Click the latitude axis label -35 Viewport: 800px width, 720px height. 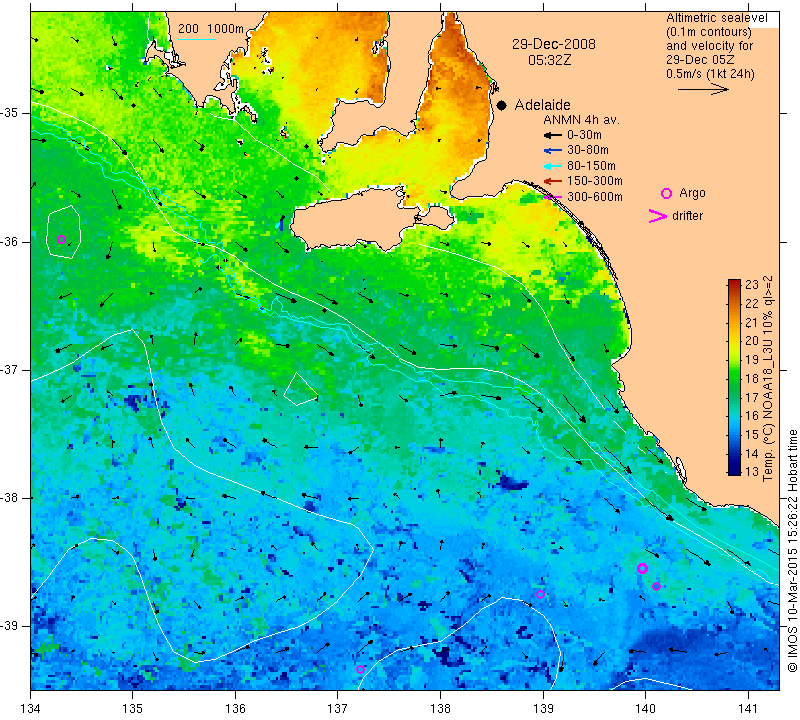[x=9, y=113]
